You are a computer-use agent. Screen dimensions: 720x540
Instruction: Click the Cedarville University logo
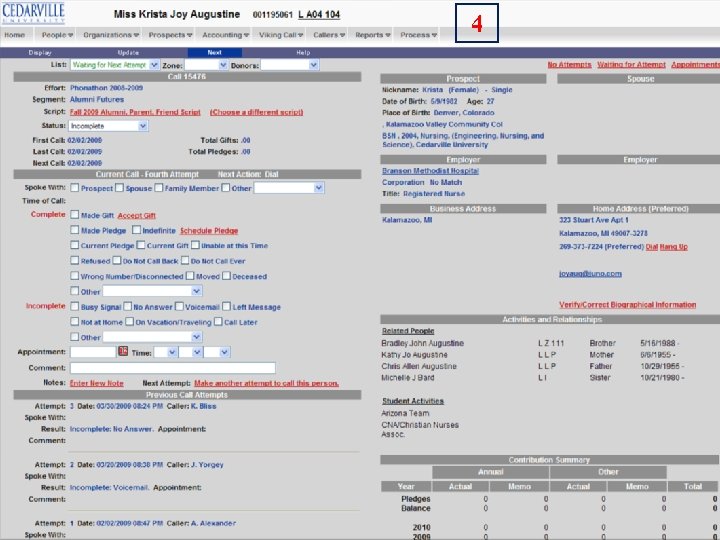[33, 13]
